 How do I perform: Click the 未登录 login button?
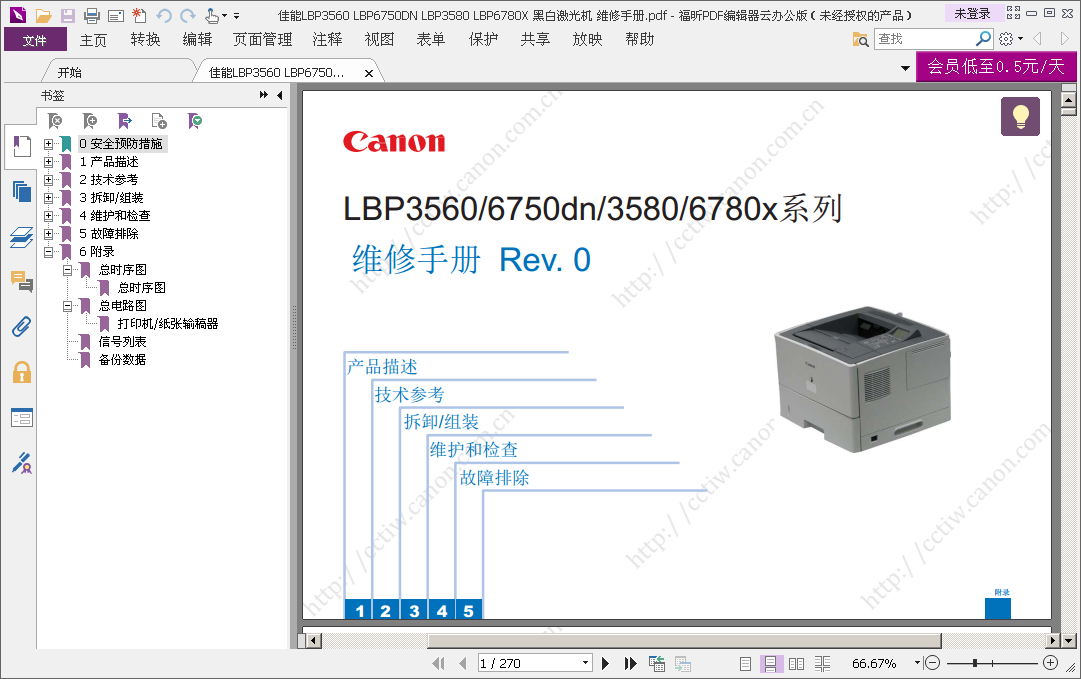coord(972,13)
